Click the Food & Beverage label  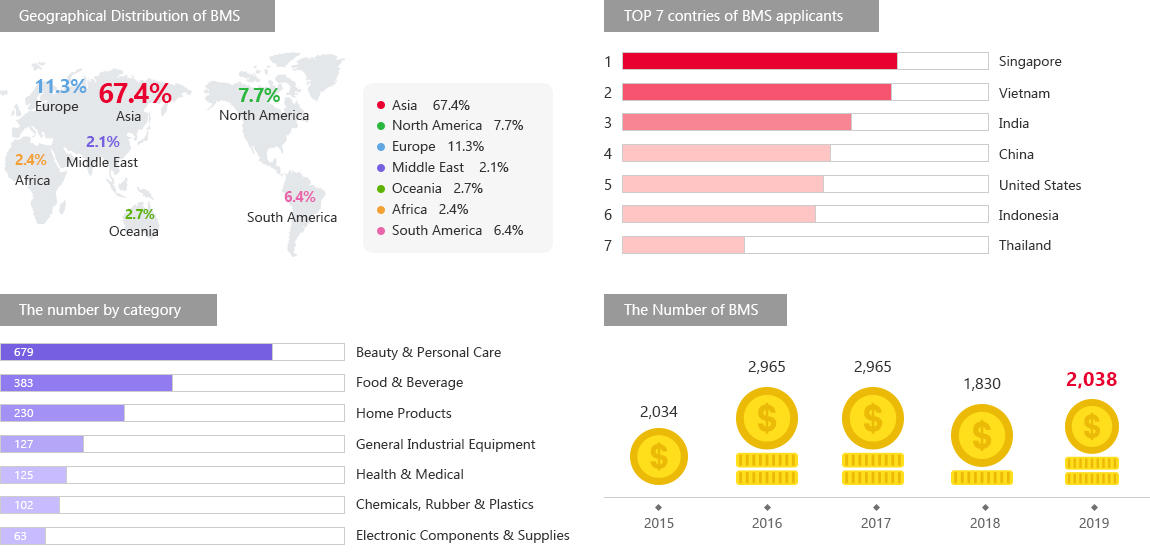(x=409, y=383)
